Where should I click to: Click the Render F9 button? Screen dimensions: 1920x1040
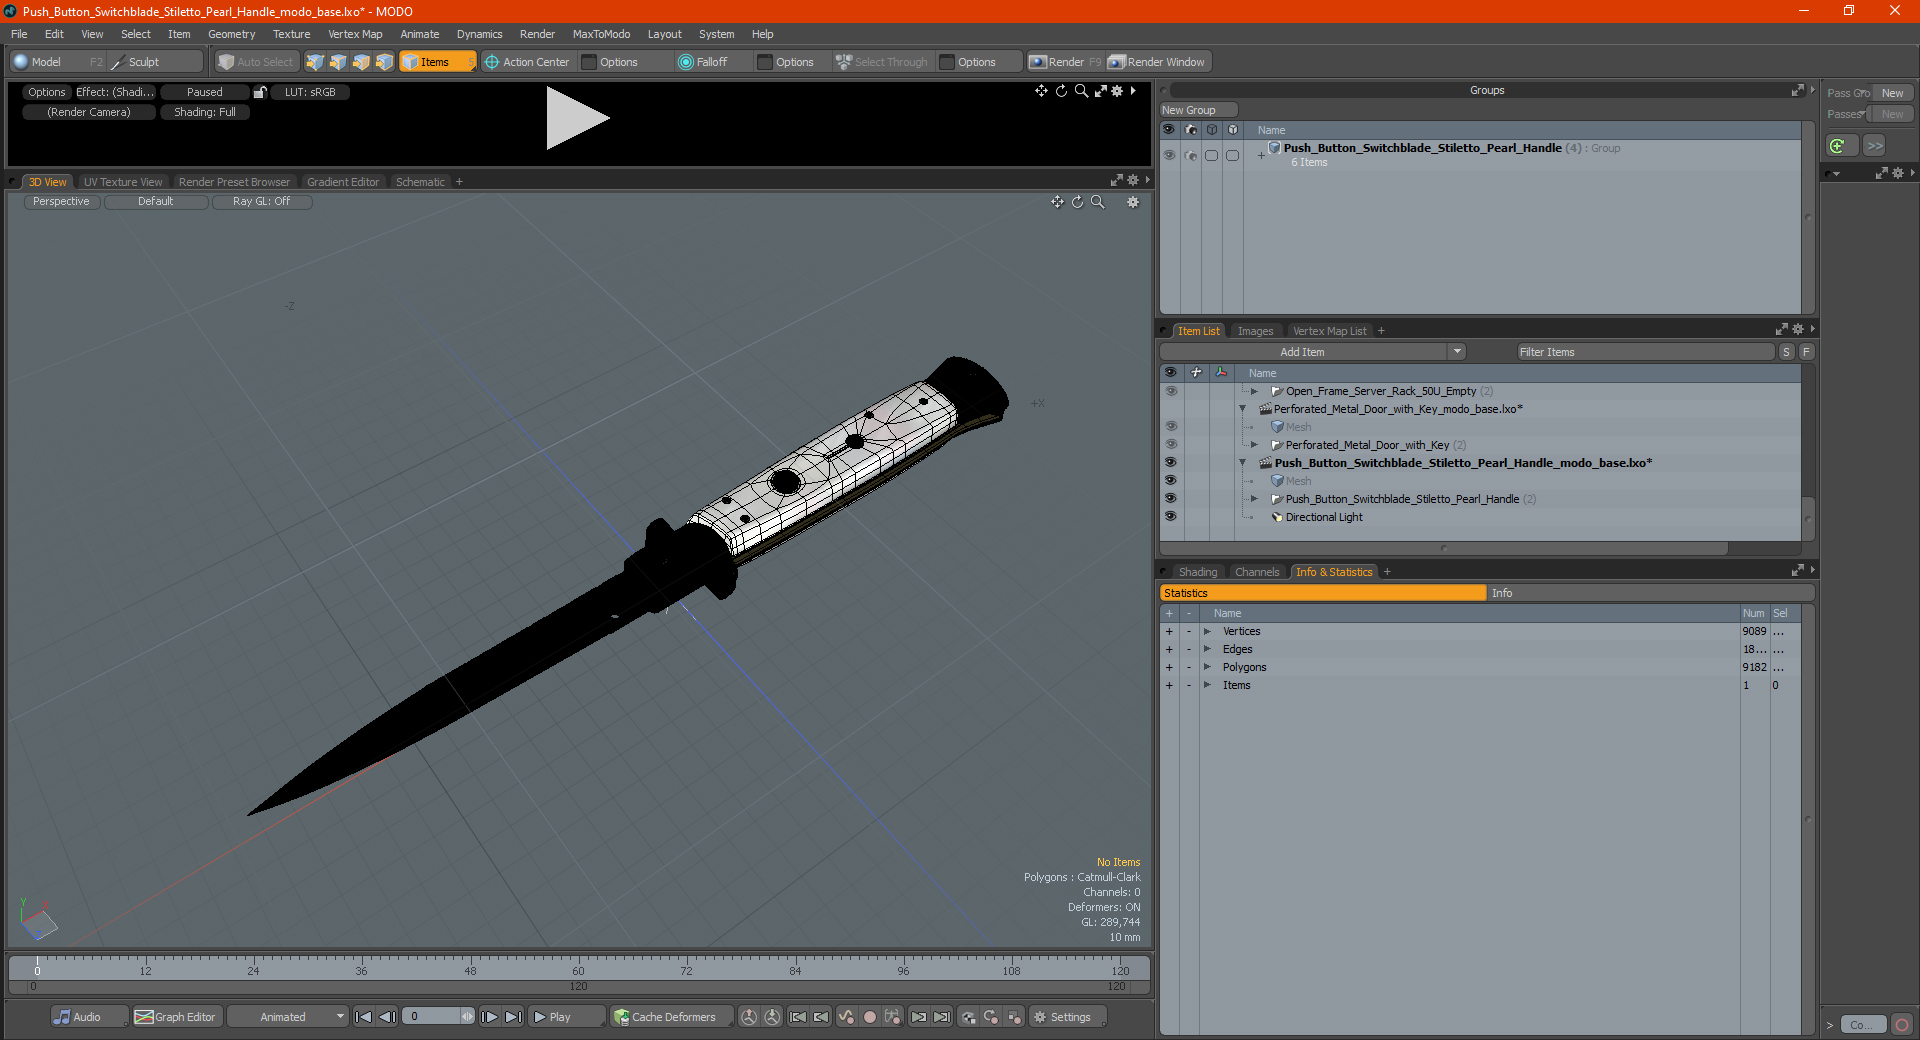[x=1065, y=62]
